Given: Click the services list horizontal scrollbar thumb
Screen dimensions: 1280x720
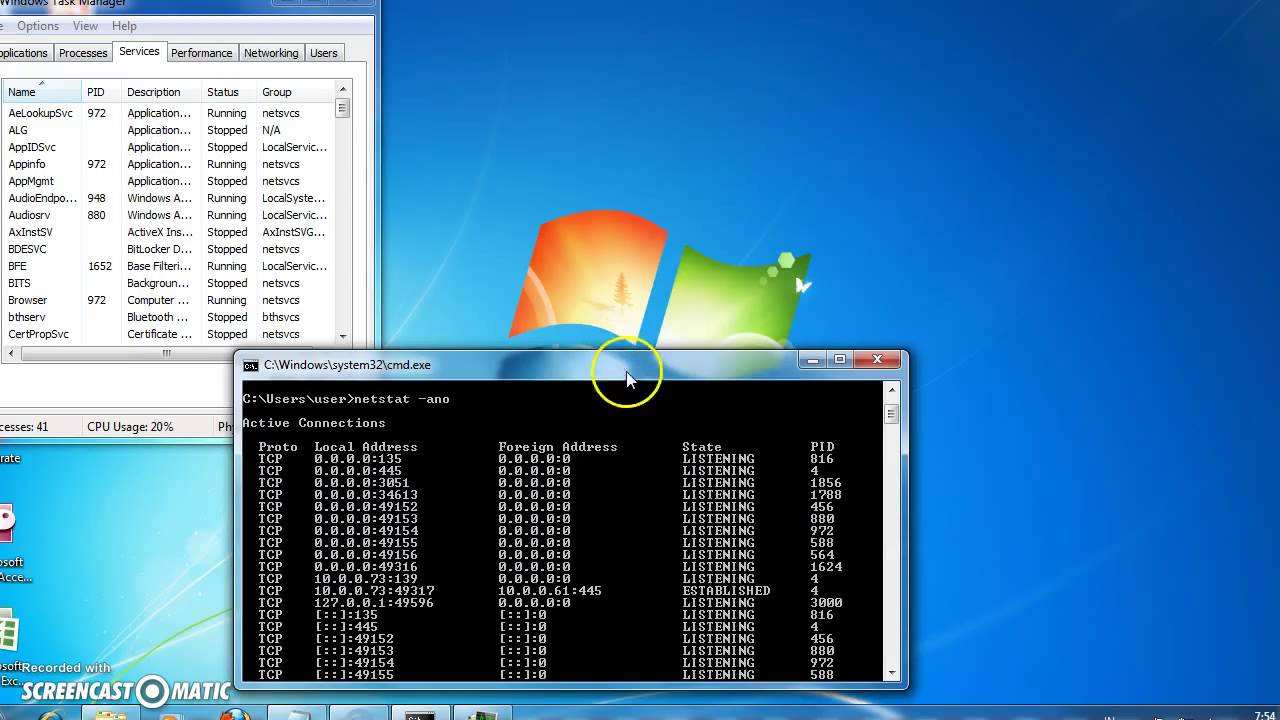Looking at the screenshot, I should point(167,353).
